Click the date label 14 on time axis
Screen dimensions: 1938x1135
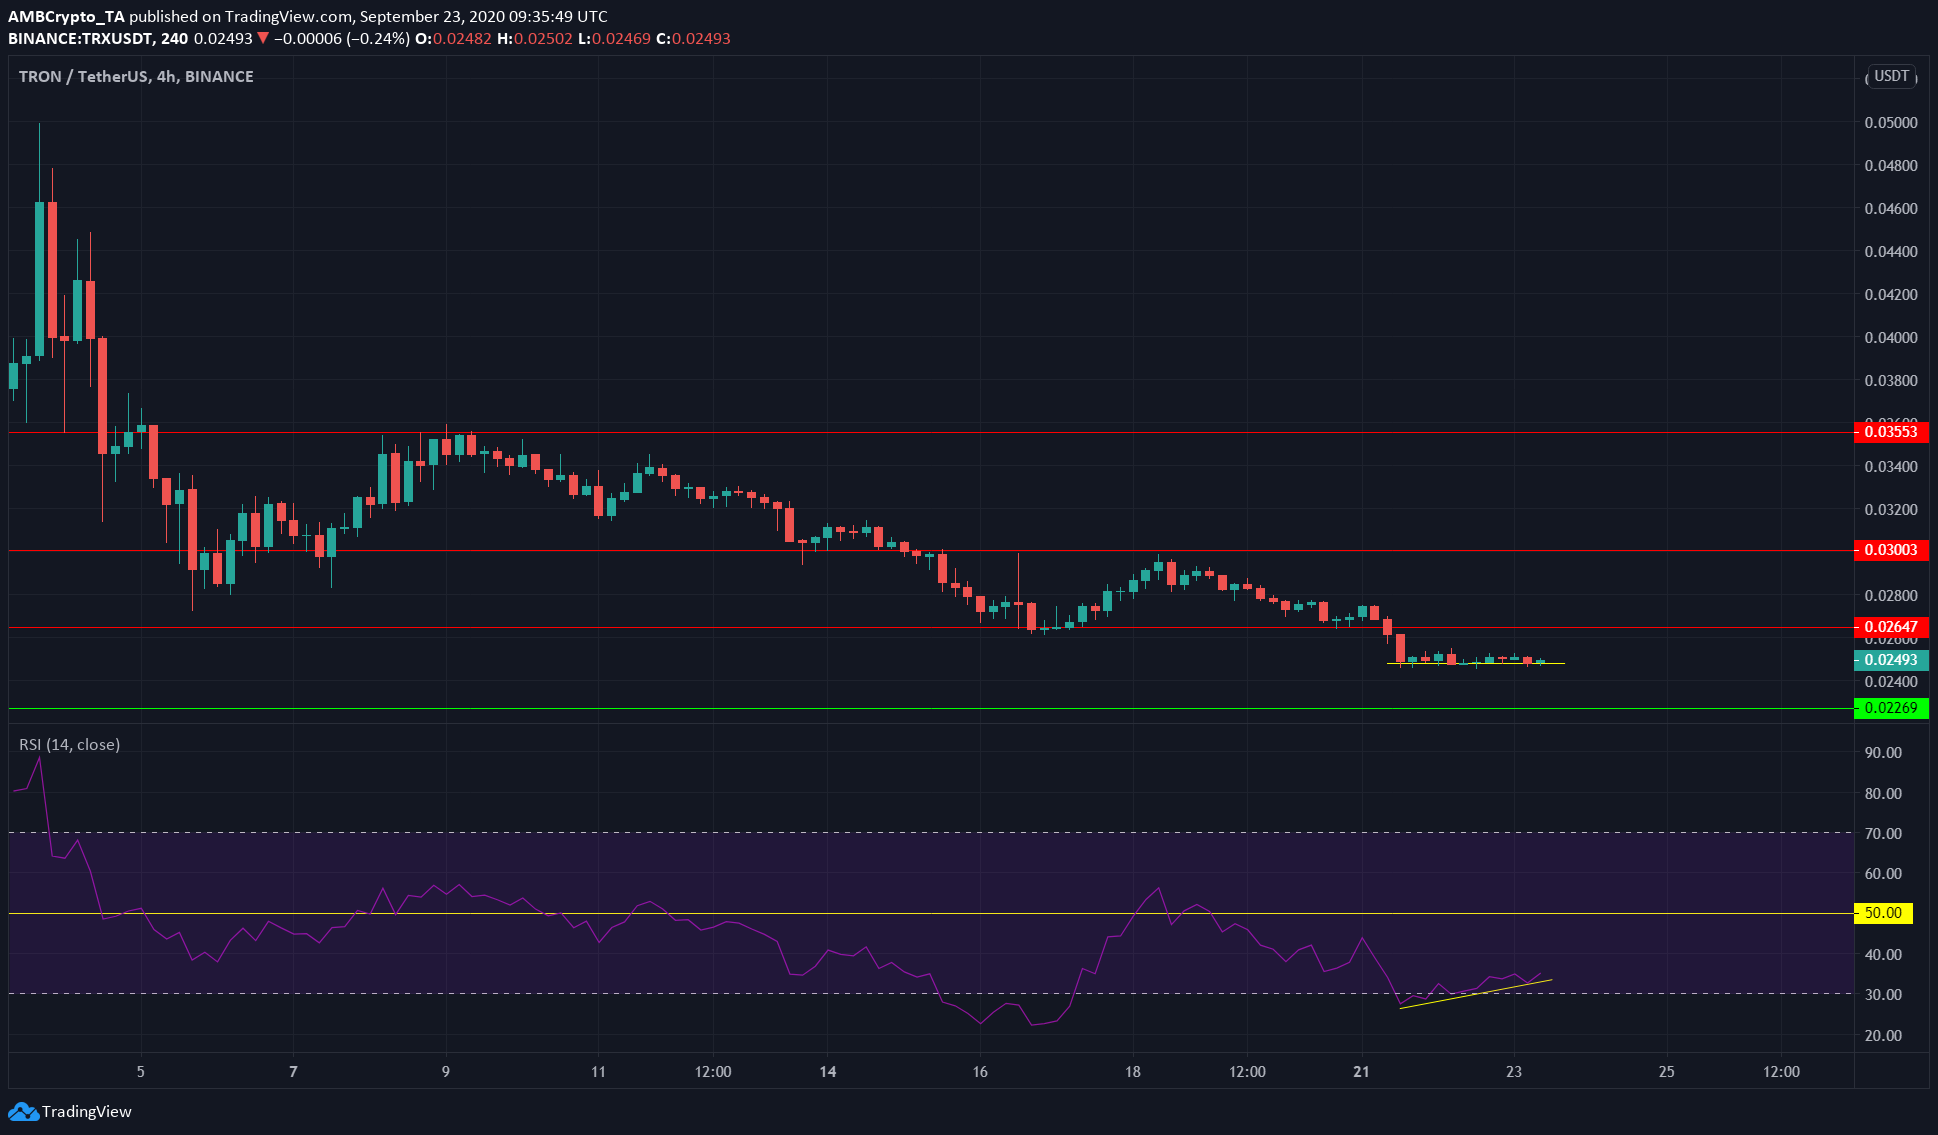(828, 1072)
